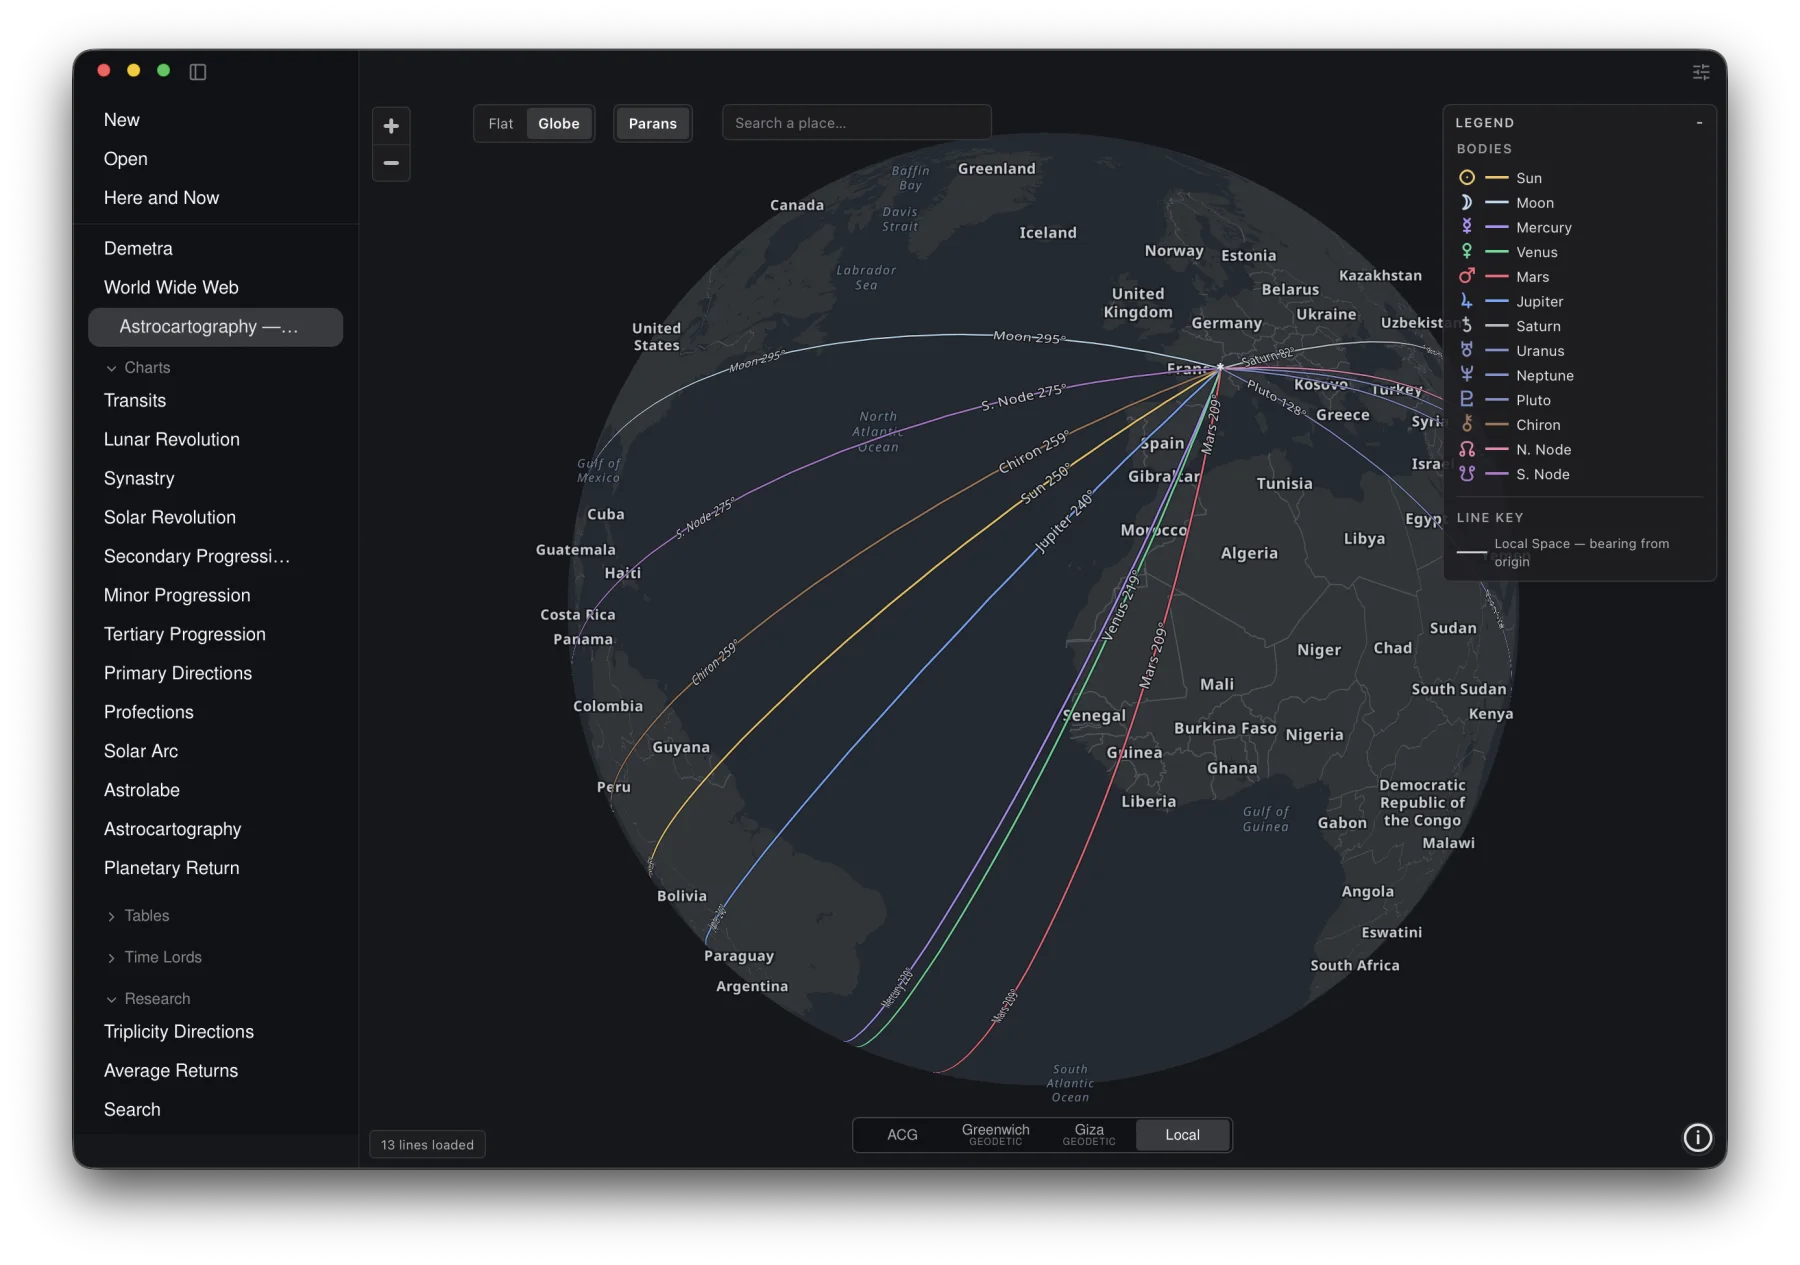This screenshot has height=1265, width=1800.
Task: Click the Uranus glyph in legend
Action: [x=1467, y=351]
